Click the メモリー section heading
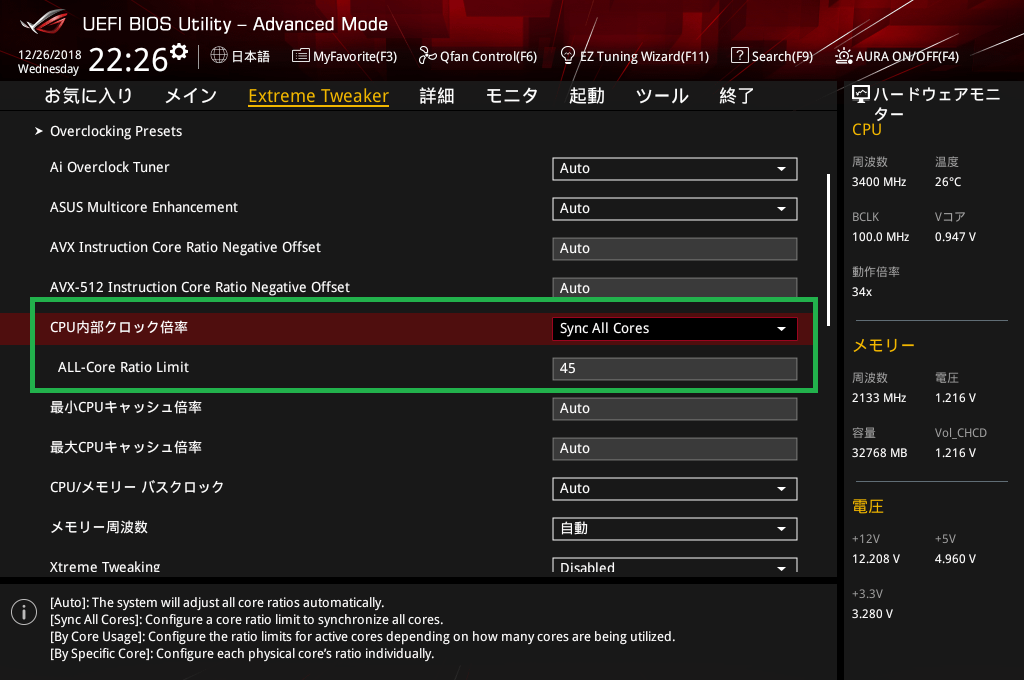 click(883, 346)
